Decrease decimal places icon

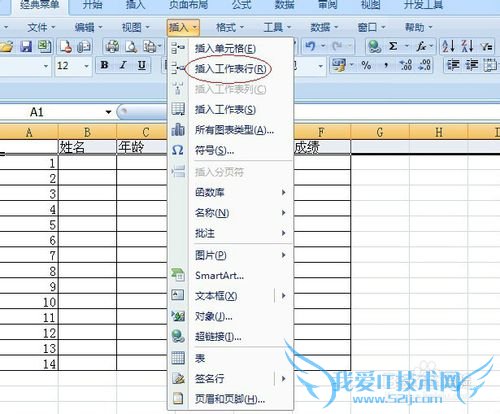click(x=425, y=65)
